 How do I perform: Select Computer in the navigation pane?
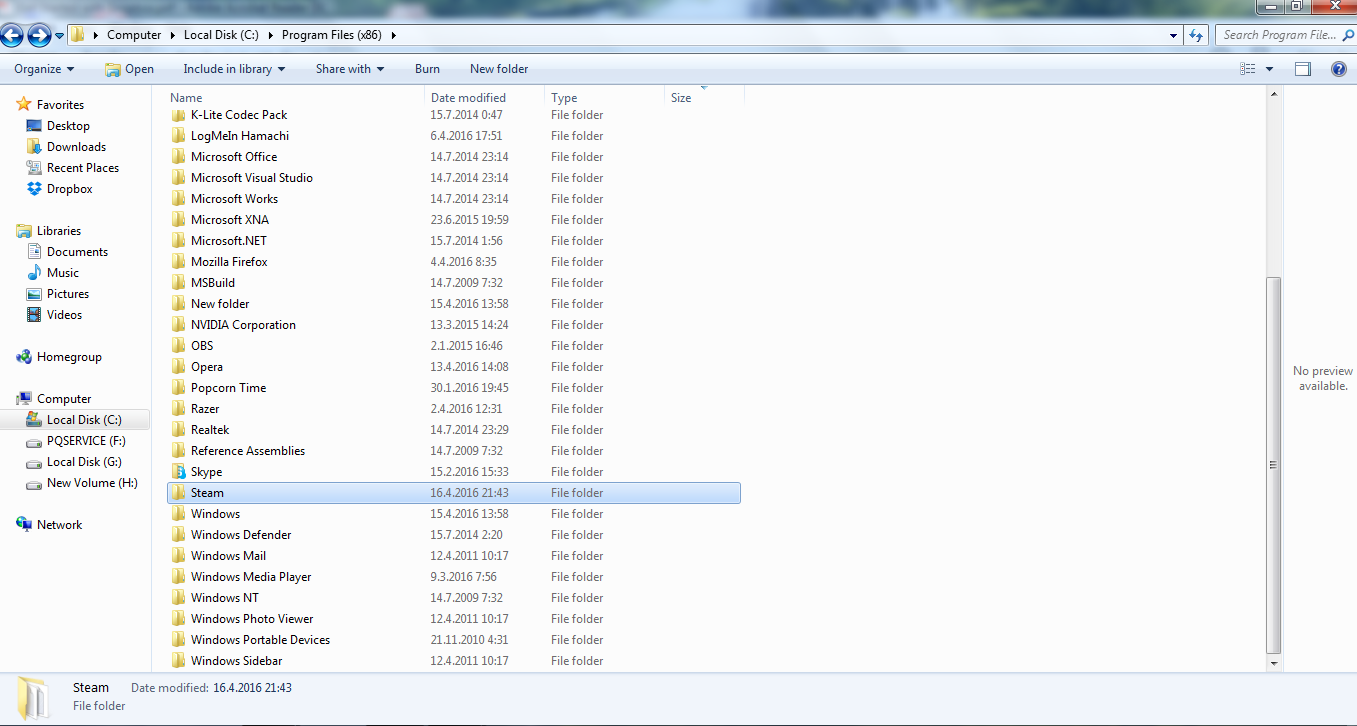click(x=64, y=399)
